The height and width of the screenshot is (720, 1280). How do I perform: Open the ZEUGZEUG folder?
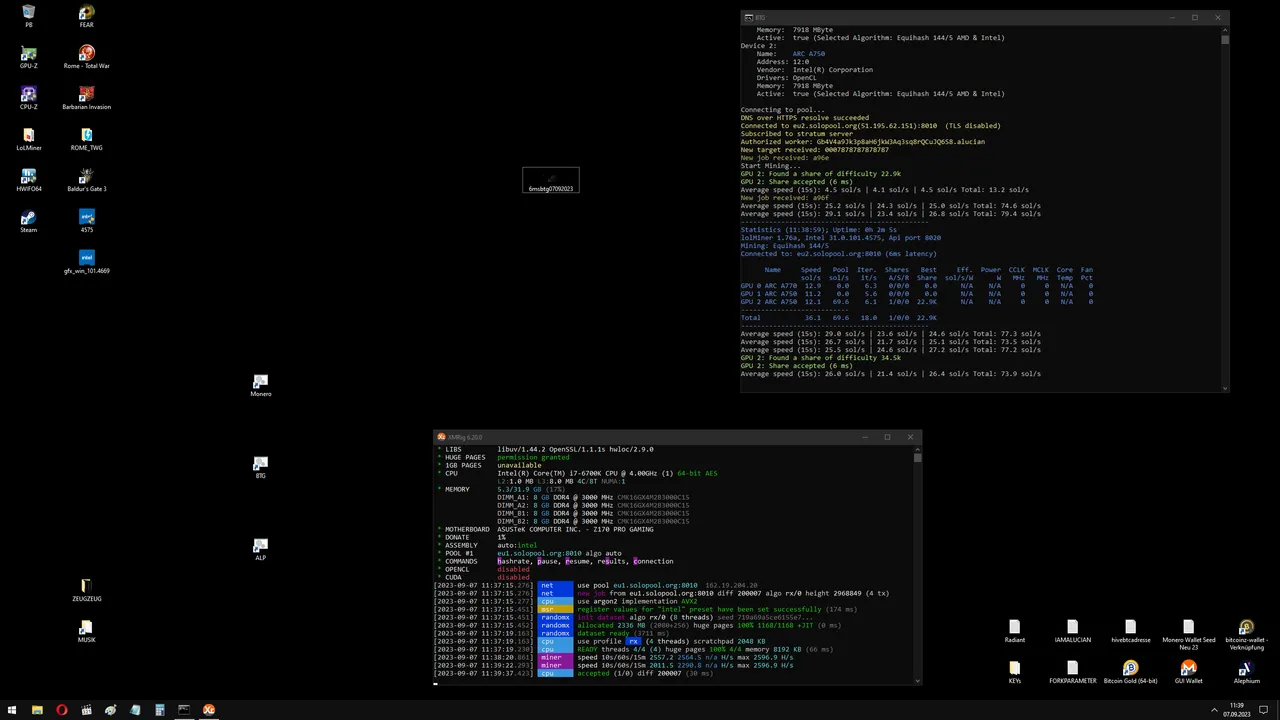click(x=86, y=589)
